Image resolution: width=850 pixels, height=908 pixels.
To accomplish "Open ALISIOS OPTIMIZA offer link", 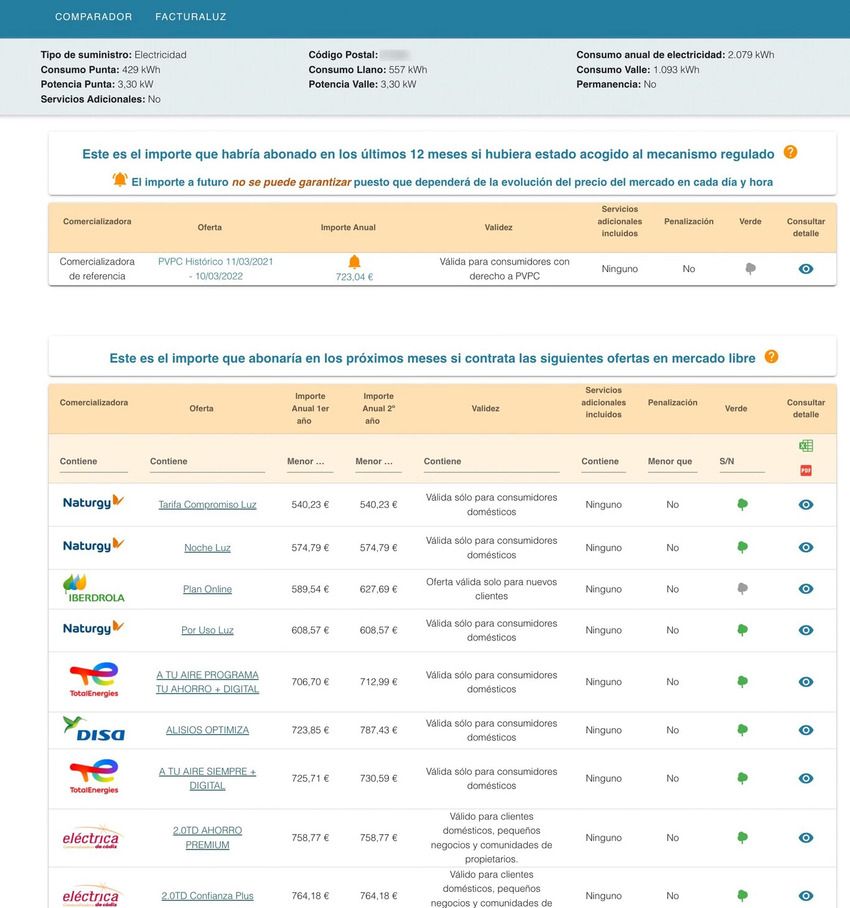I will coord(207,730).
